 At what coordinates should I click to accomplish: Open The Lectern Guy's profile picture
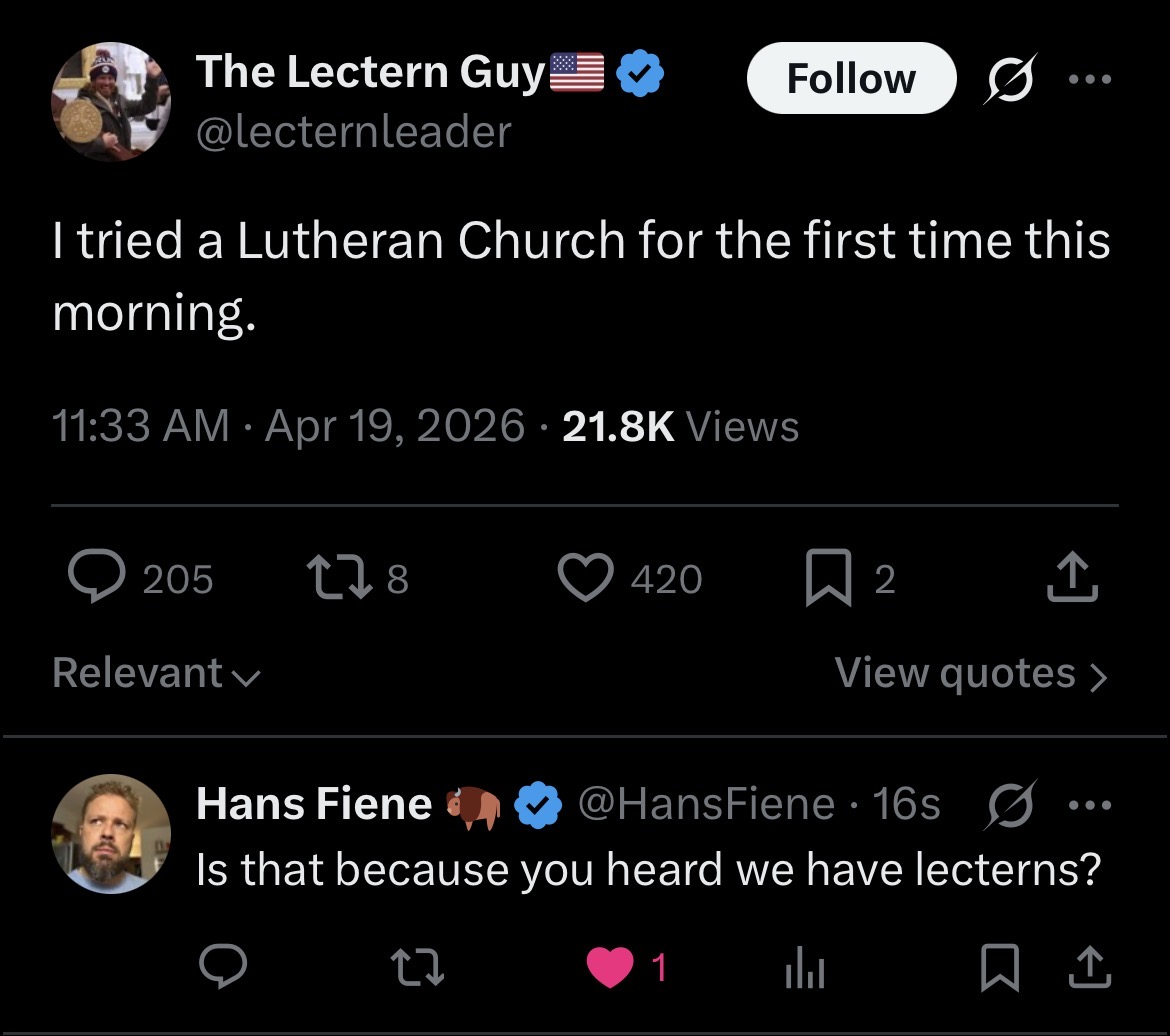pos(111,102)
